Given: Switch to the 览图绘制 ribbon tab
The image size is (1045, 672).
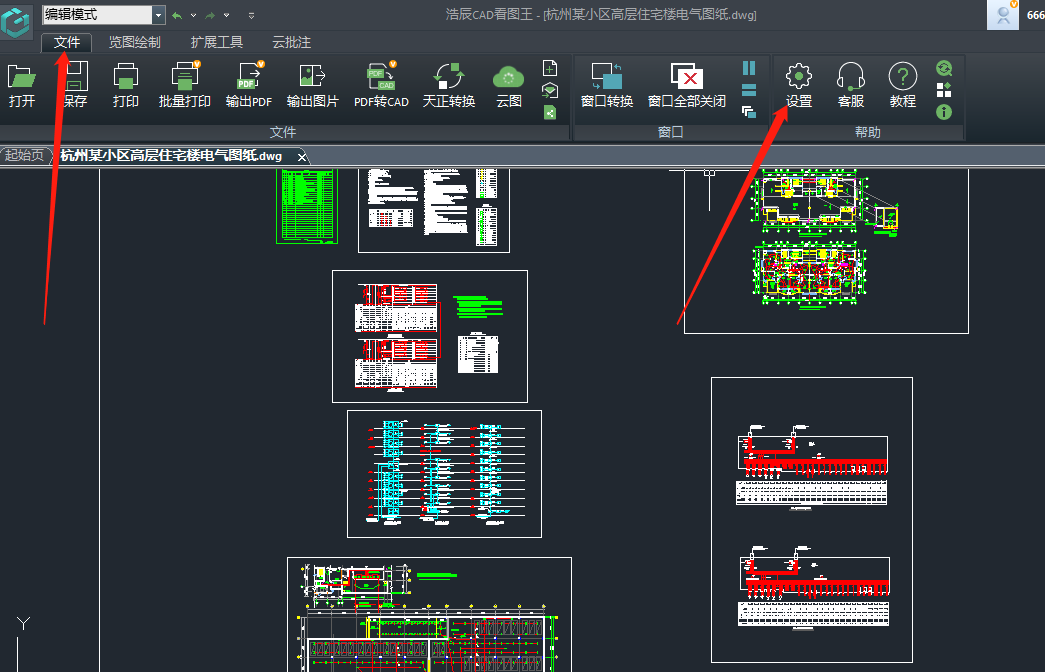Looking at the screenshot, I should [x=134, y=43].
